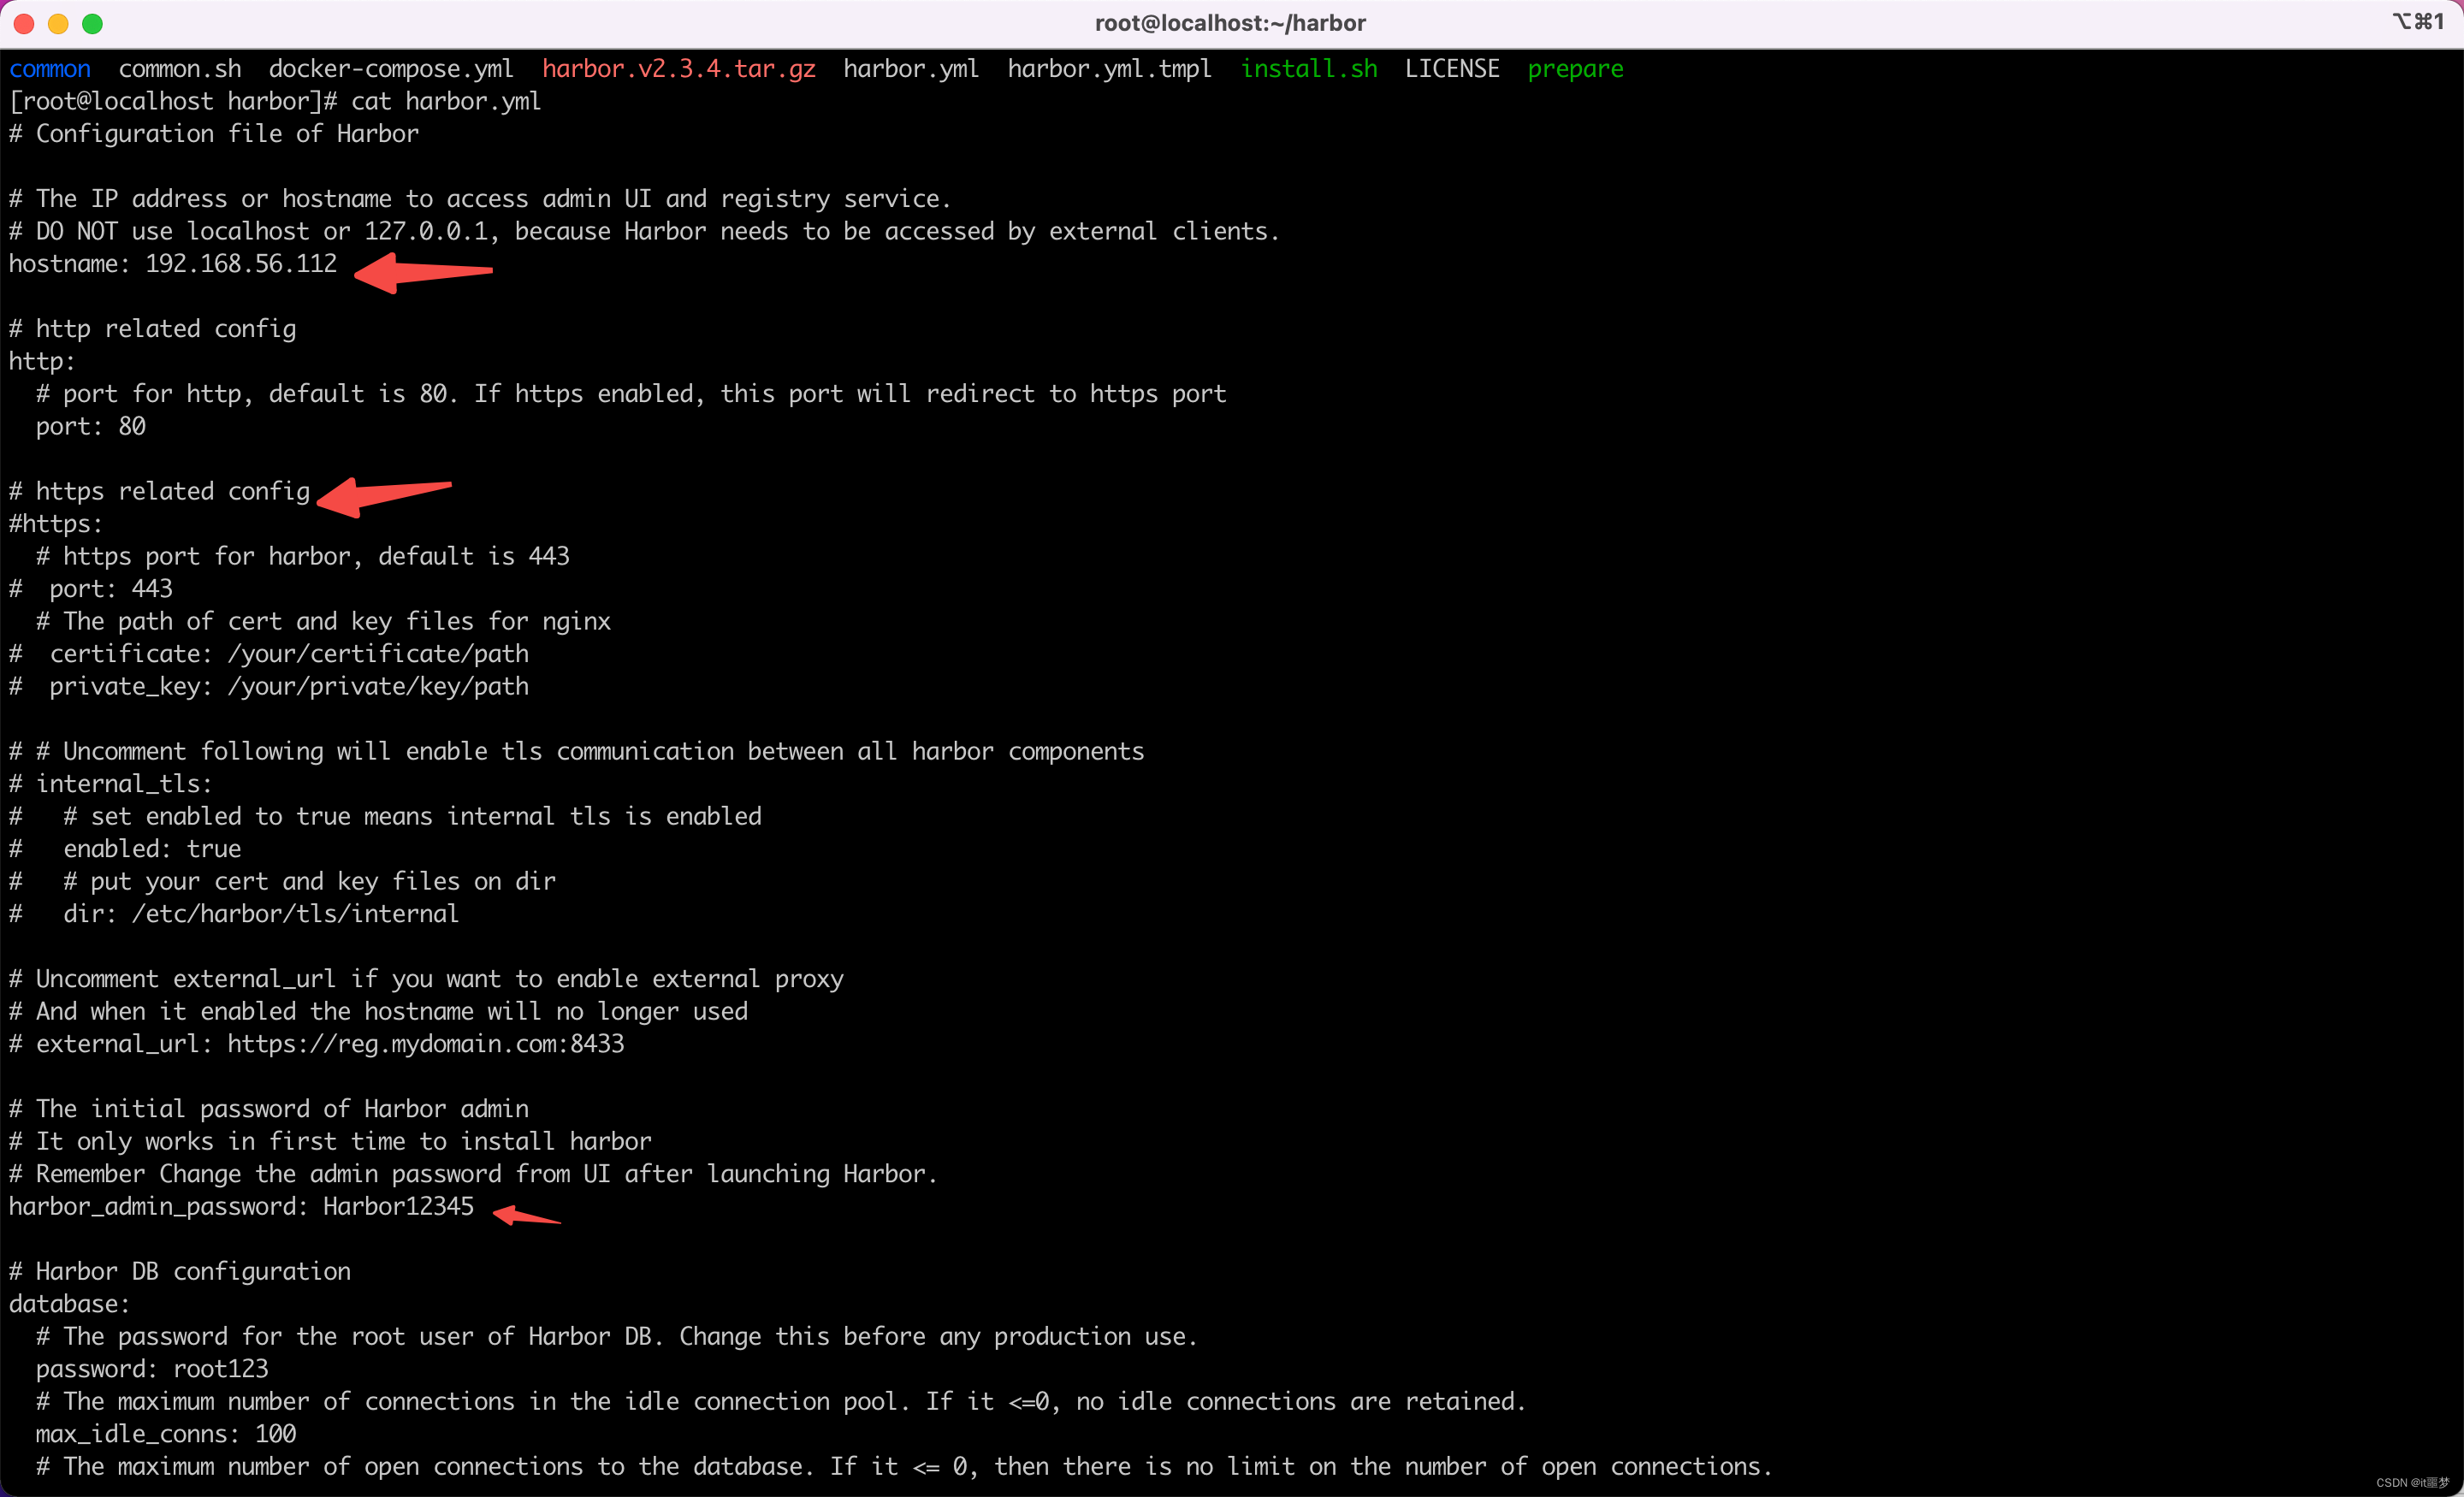Click the green prepare file name
Screen dimensions: 2464x1497
[1575, 69]
